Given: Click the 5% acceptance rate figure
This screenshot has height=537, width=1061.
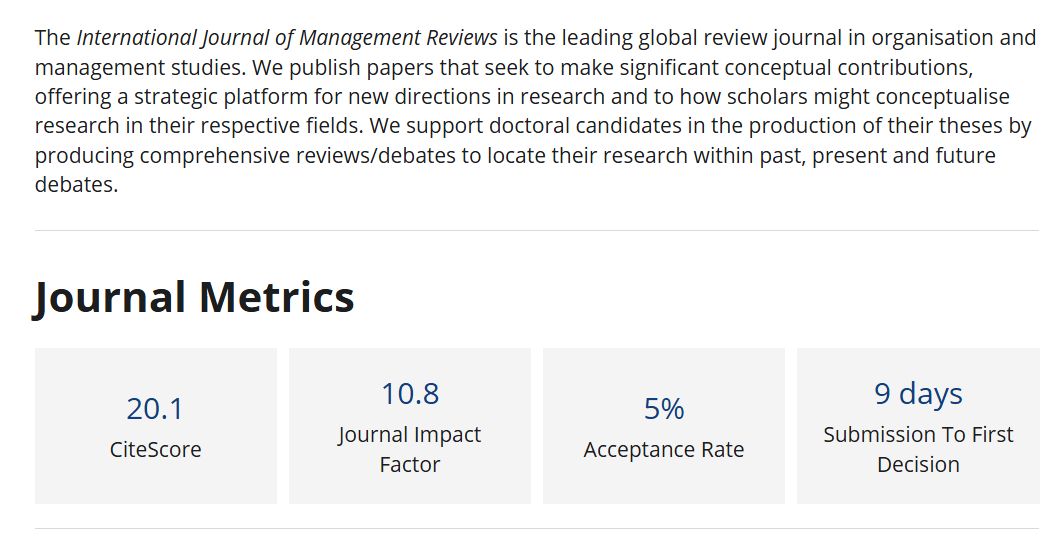Looking at the screenshot, I should click(x=664, y=408).
